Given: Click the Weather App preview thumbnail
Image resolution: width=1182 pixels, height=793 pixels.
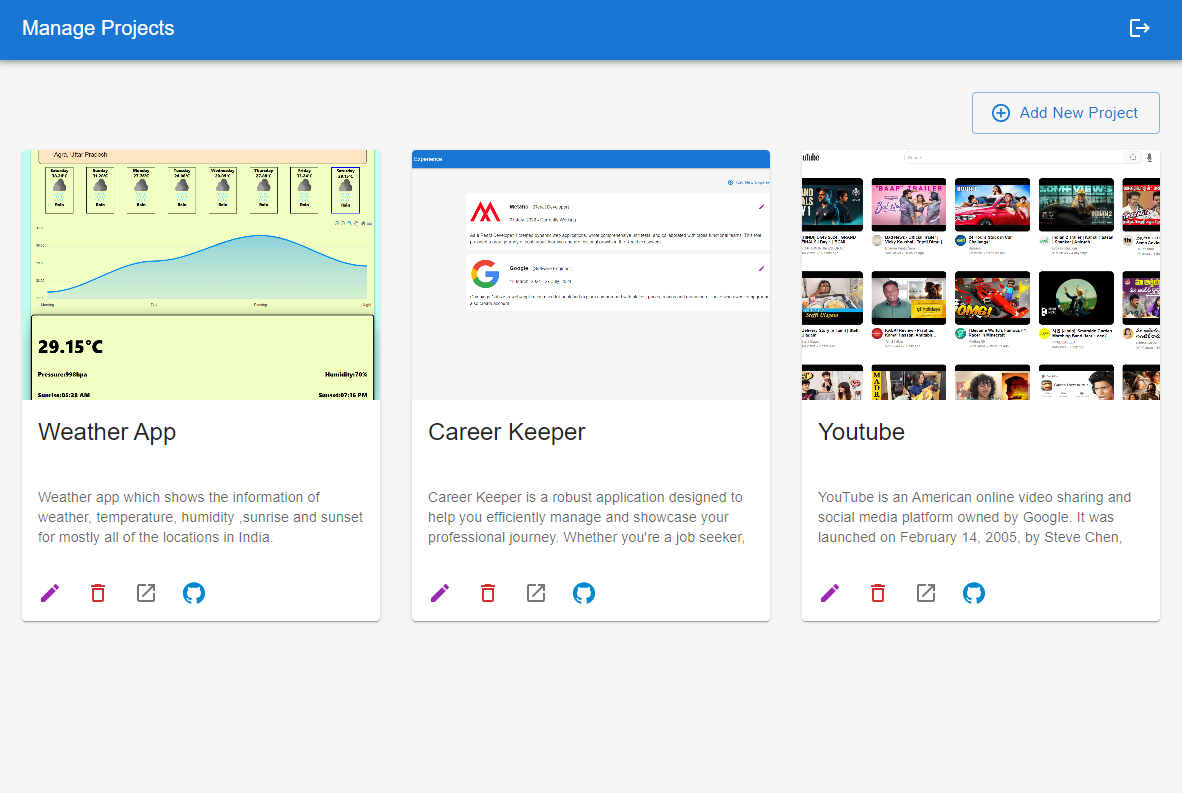Looking at the screenshot, I should [x=201, y=275].
